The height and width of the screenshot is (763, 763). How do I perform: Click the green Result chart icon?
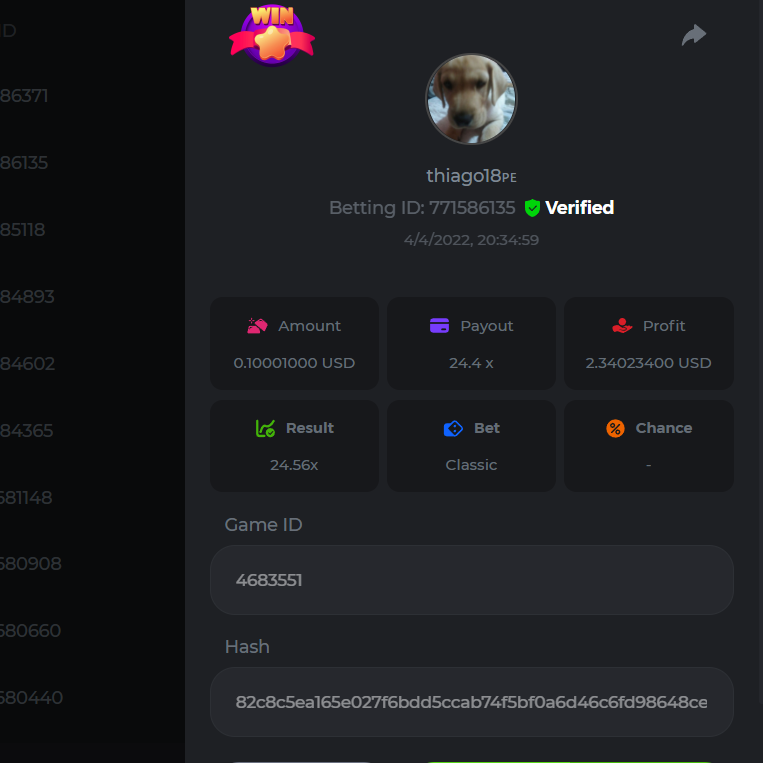pos(265,428)
